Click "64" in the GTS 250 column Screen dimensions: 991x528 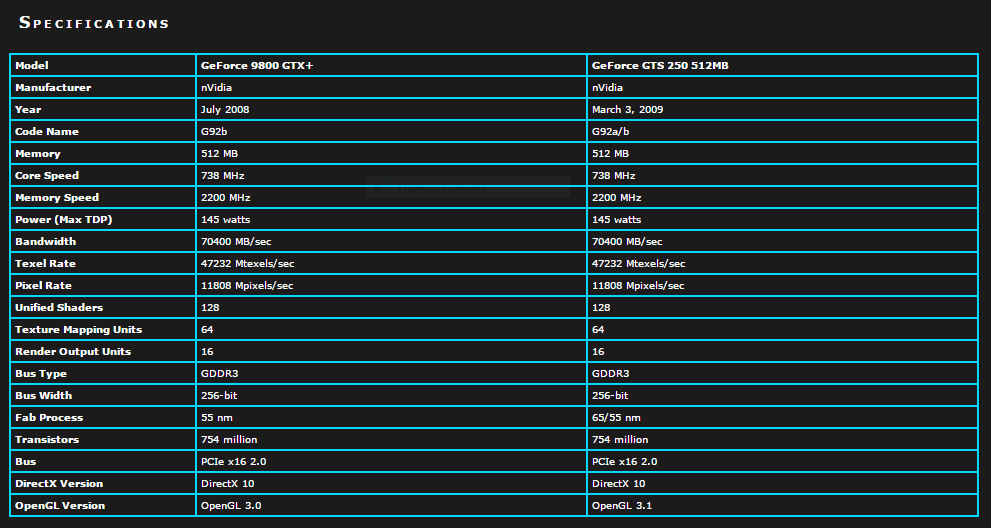[x=598, y=329]
